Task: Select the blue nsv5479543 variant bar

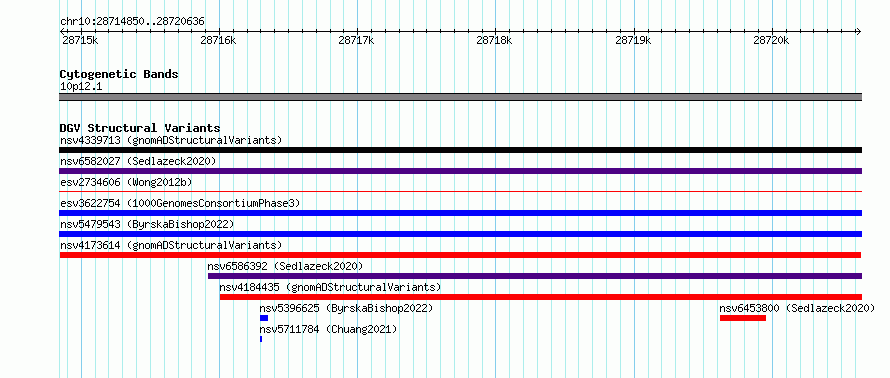Action: pos(460,234)
